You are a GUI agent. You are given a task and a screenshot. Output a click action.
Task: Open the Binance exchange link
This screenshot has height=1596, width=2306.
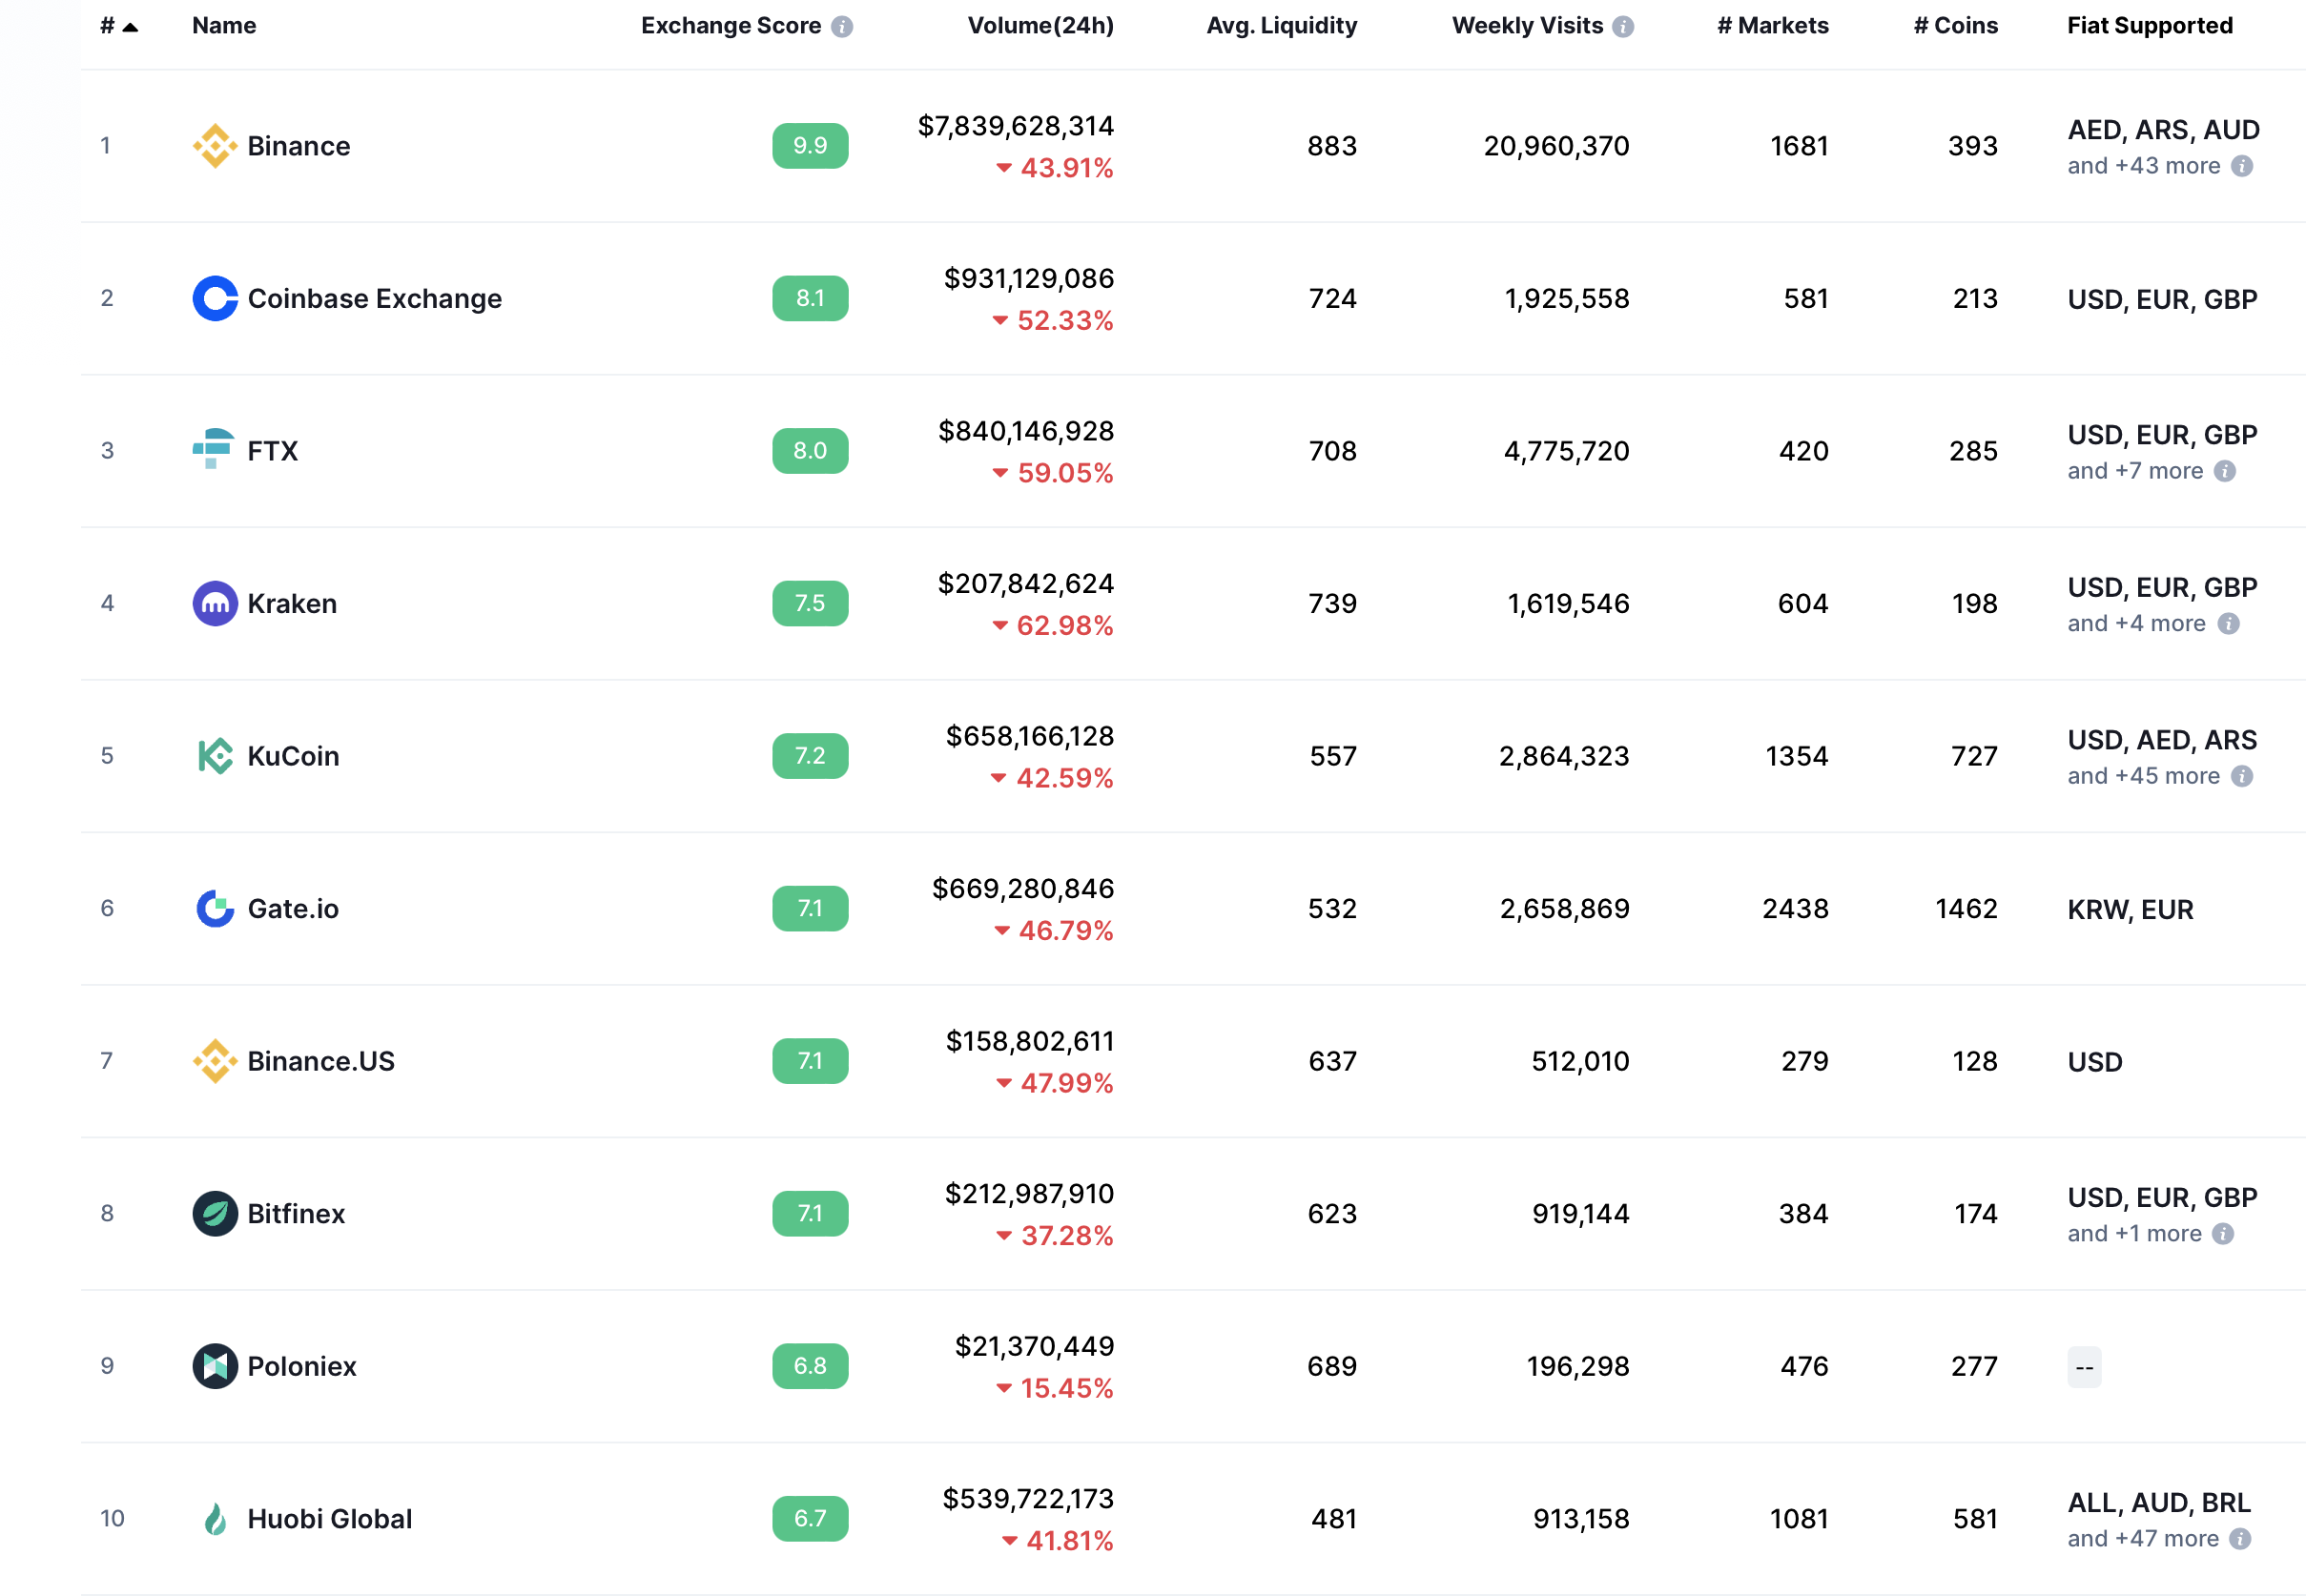pyautogui.click(x=299, y=146)
